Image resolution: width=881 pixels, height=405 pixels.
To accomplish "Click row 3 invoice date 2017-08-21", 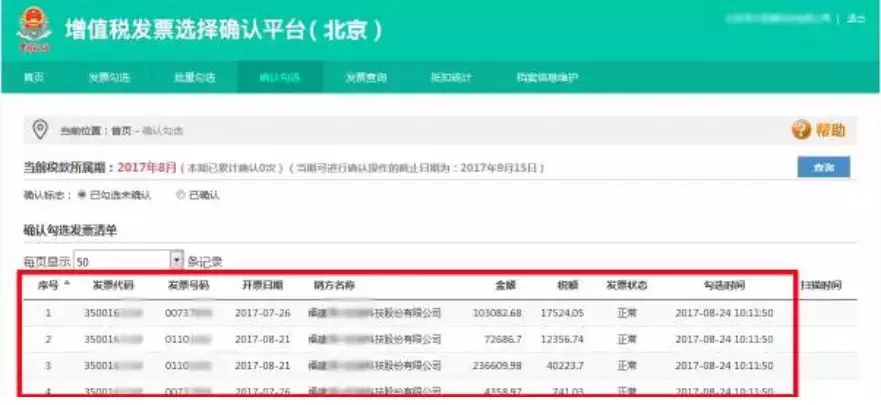I will click(262, 366).
